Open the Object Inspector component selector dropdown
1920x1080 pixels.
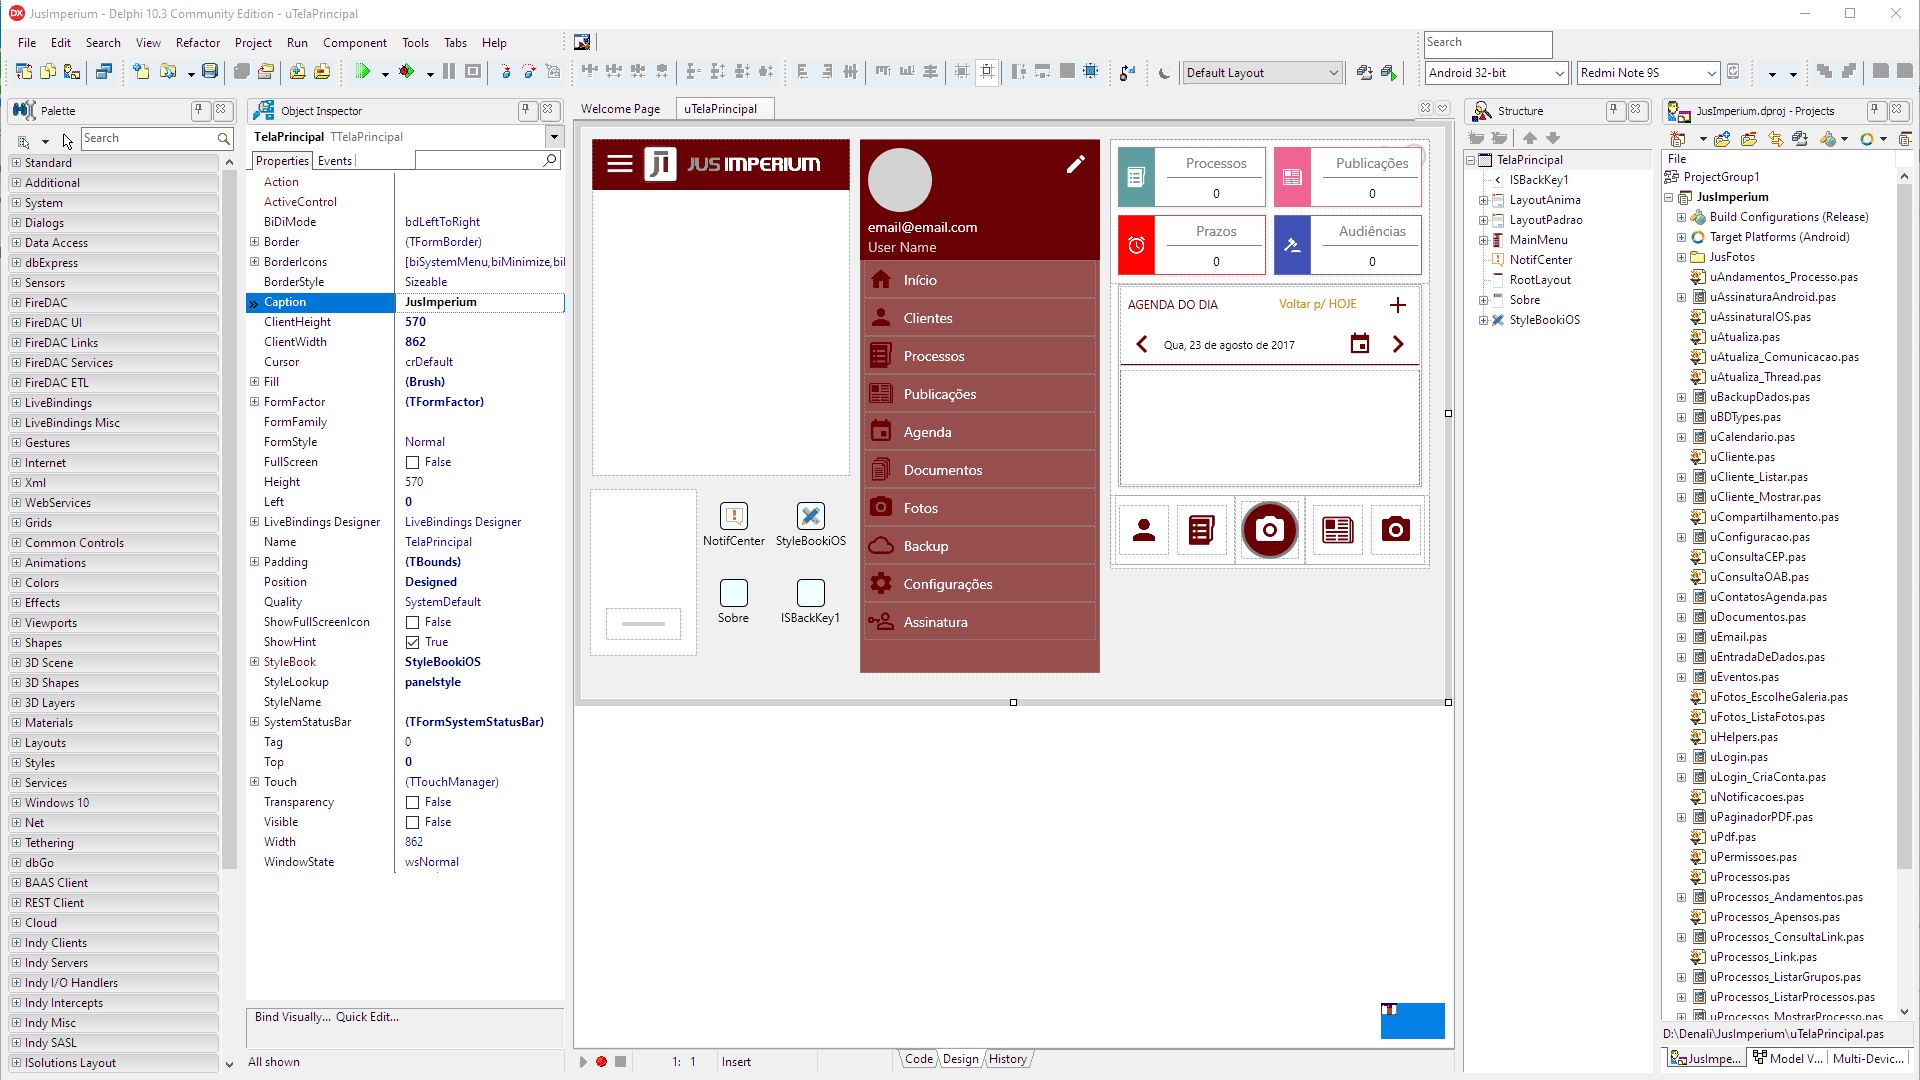(554, 137)
